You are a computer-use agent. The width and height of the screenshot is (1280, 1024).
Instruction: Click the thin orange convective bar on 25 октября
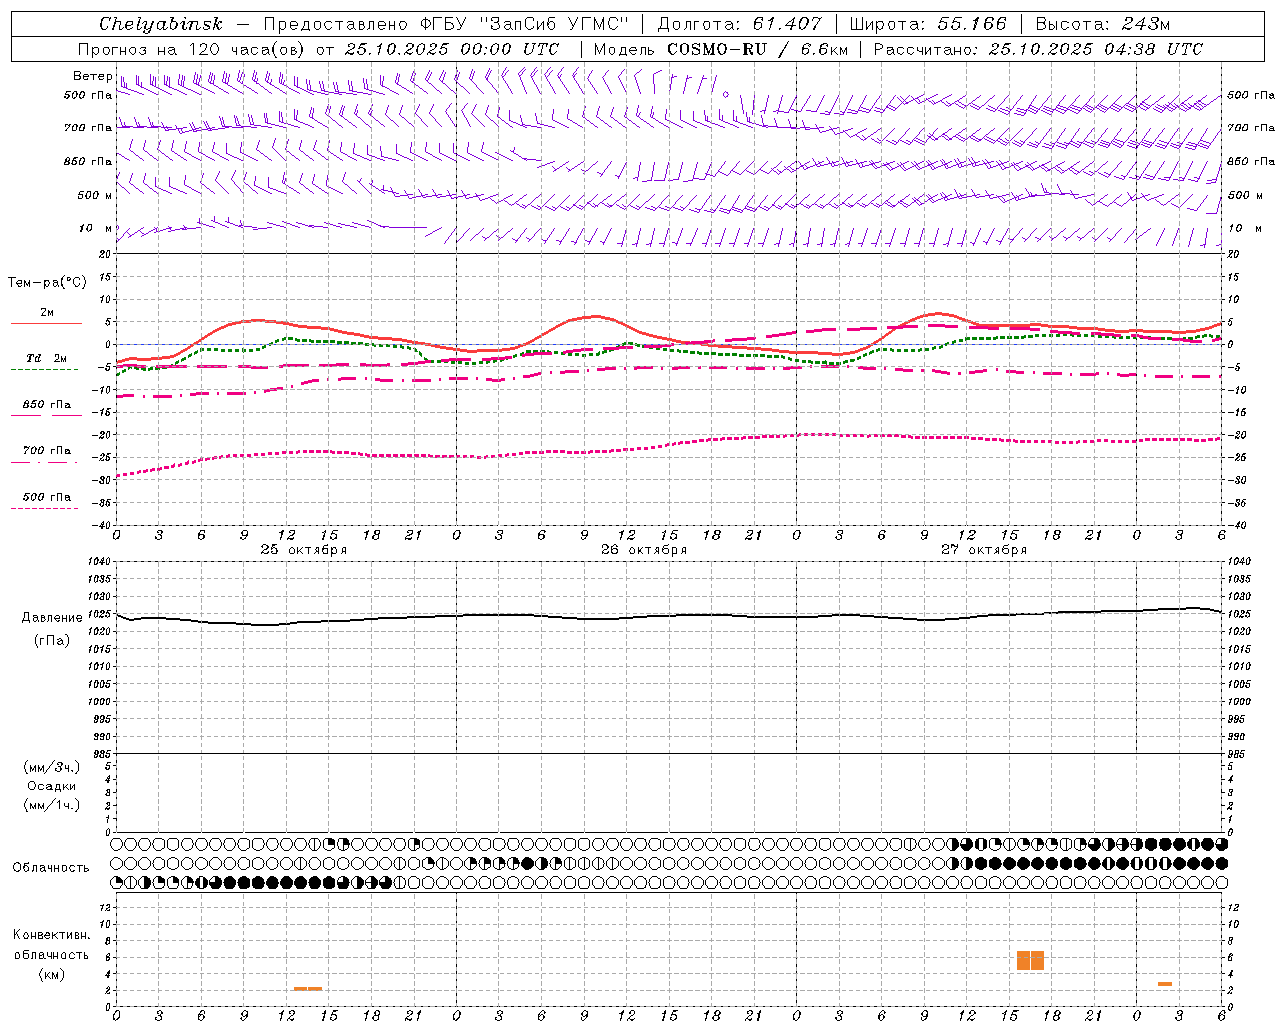[x=308, y=989]
